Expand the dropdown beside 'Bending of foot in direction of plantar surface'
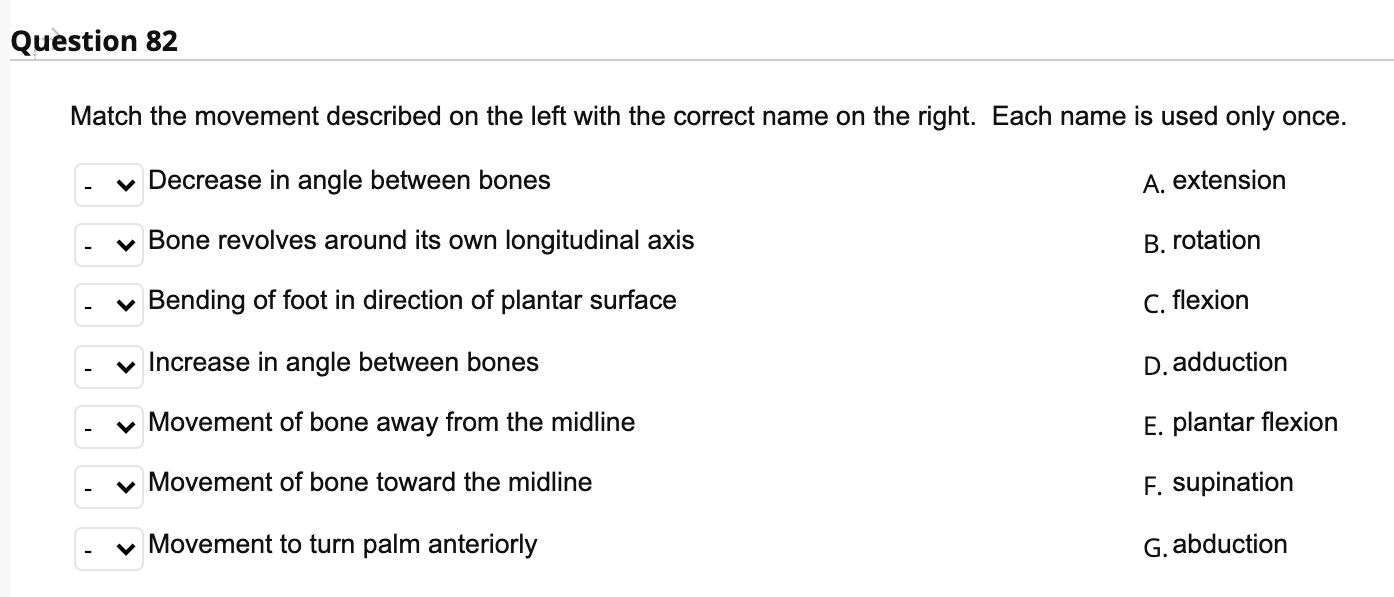This screenshot has width=1394, height=597. click(x=108, y=304)
